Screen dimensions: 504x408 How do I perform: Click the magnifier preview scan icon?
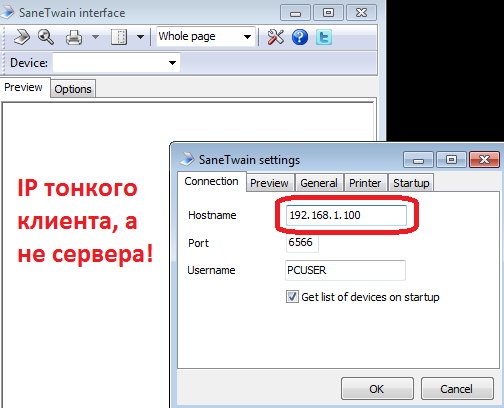click(x=46, y=37)
